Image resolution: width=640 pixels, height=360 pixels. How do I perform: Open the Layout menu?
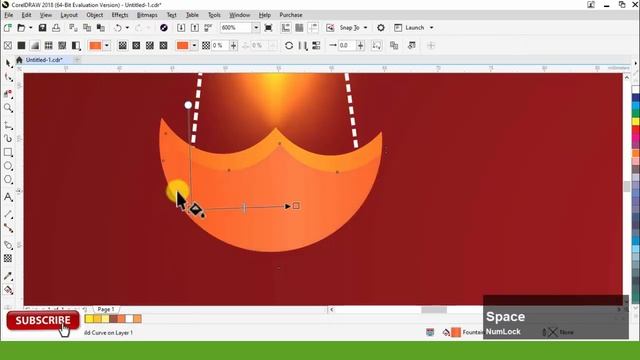[69, 15]
